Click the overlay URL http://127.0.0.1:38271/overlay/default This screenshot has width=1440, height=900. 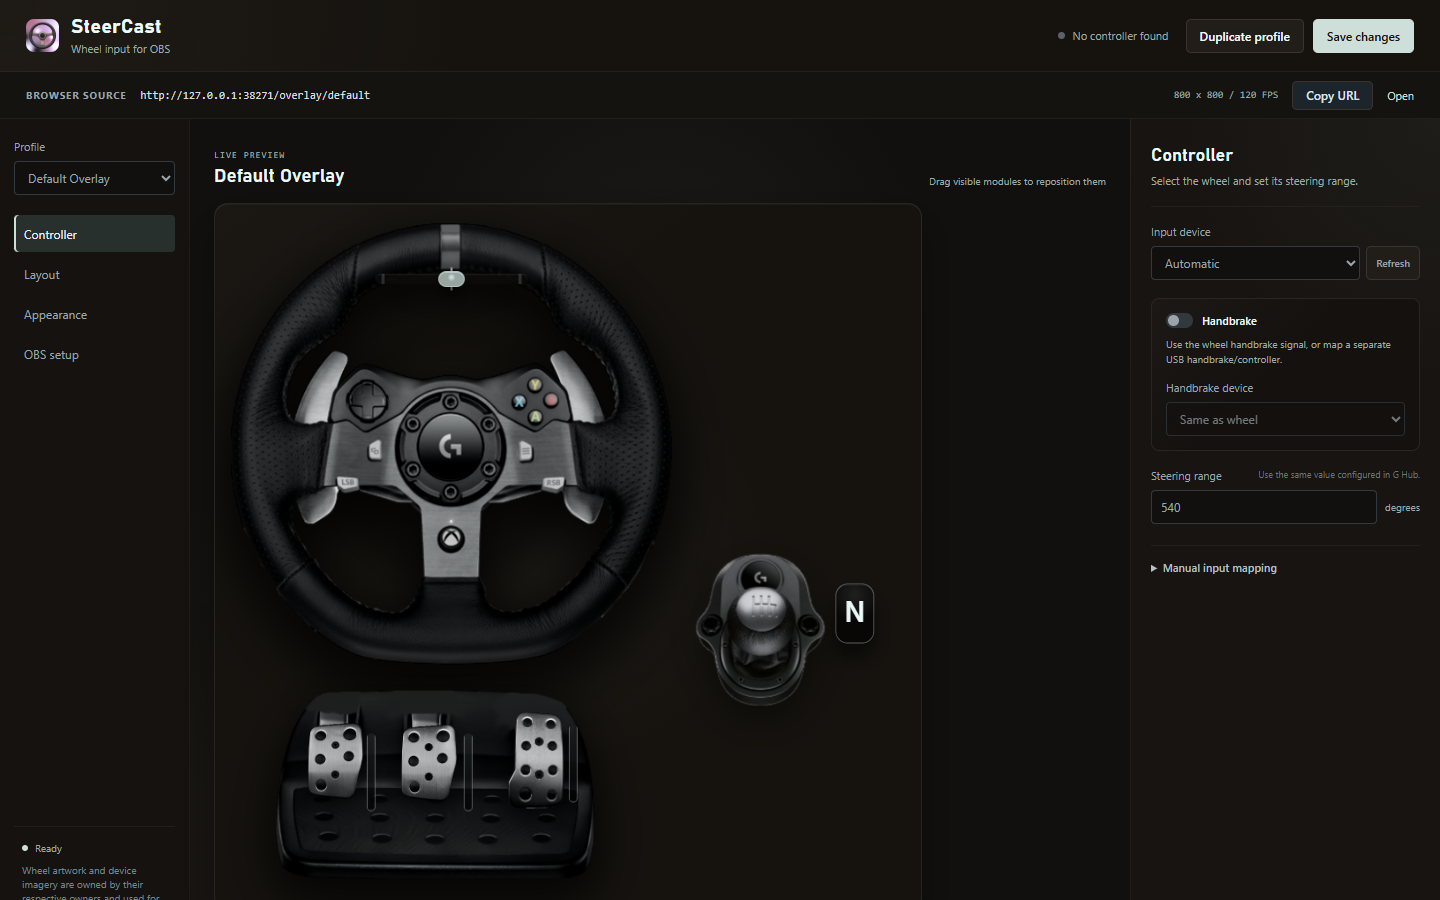pos(255,95)
